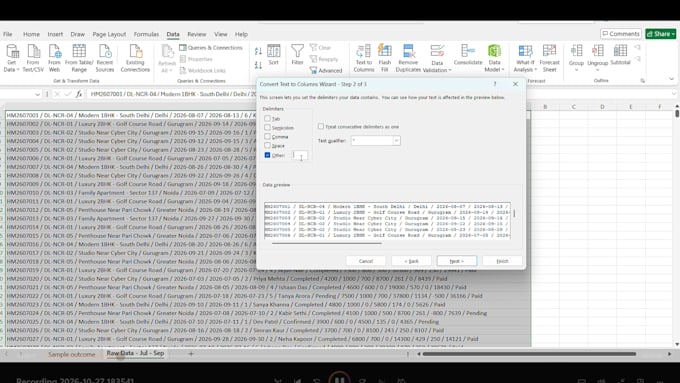Click the worksheet horizontal scrollbar
The width and height of the screenshot is (680, 383).
(x=529, y=354)
